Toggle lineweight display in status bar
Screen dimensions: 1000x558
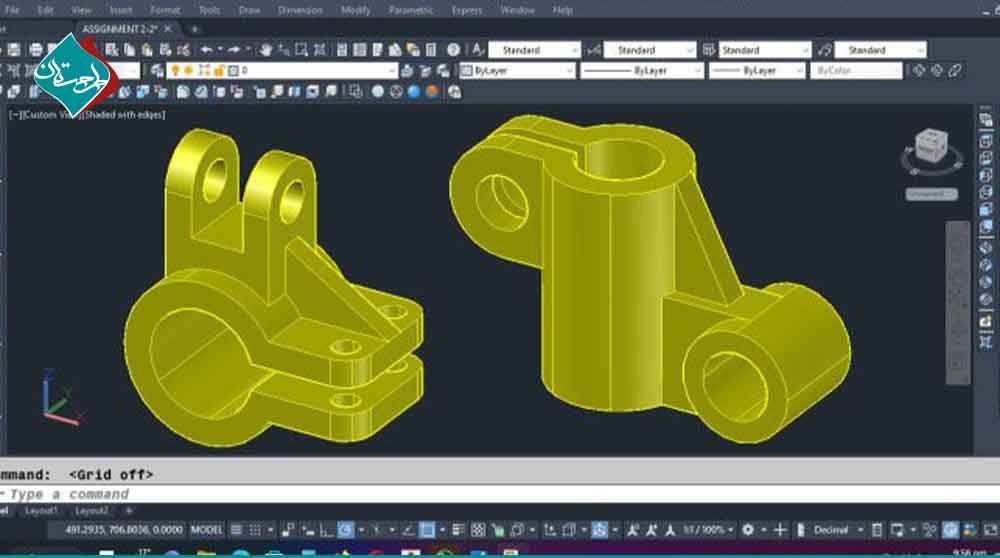tap(458, 530)
